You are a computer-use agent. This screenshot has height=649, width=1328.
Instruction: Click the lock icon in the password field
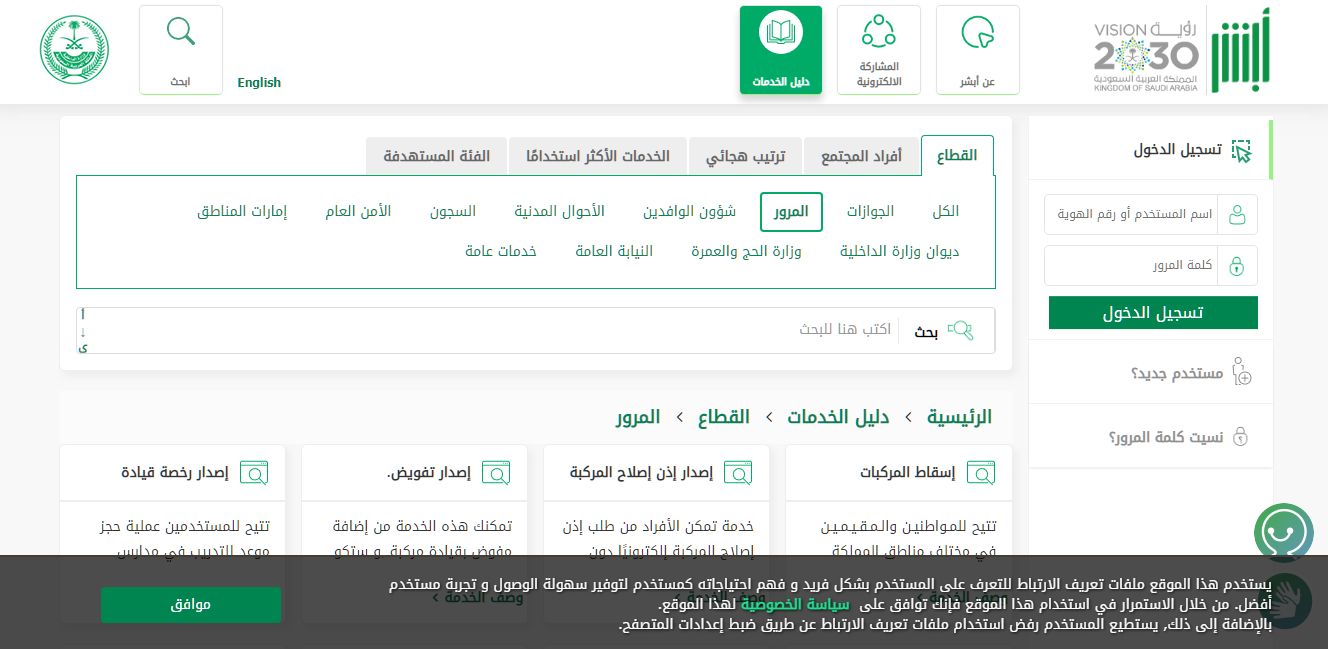(x=1237, y=265)
